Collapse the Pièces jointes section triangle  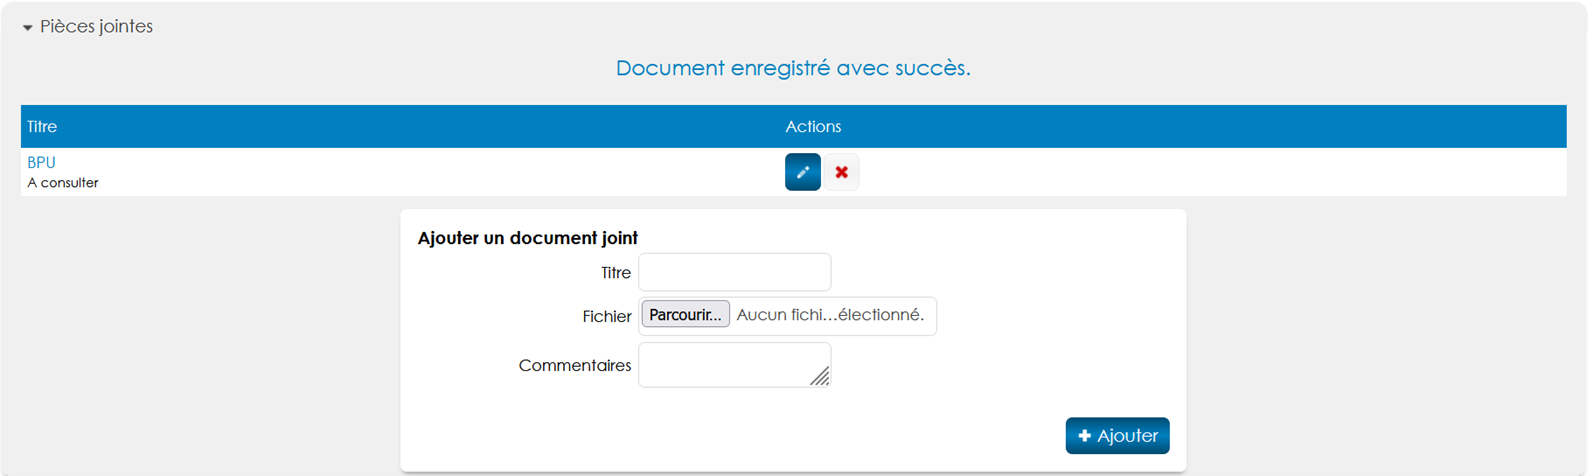(27, 28)
